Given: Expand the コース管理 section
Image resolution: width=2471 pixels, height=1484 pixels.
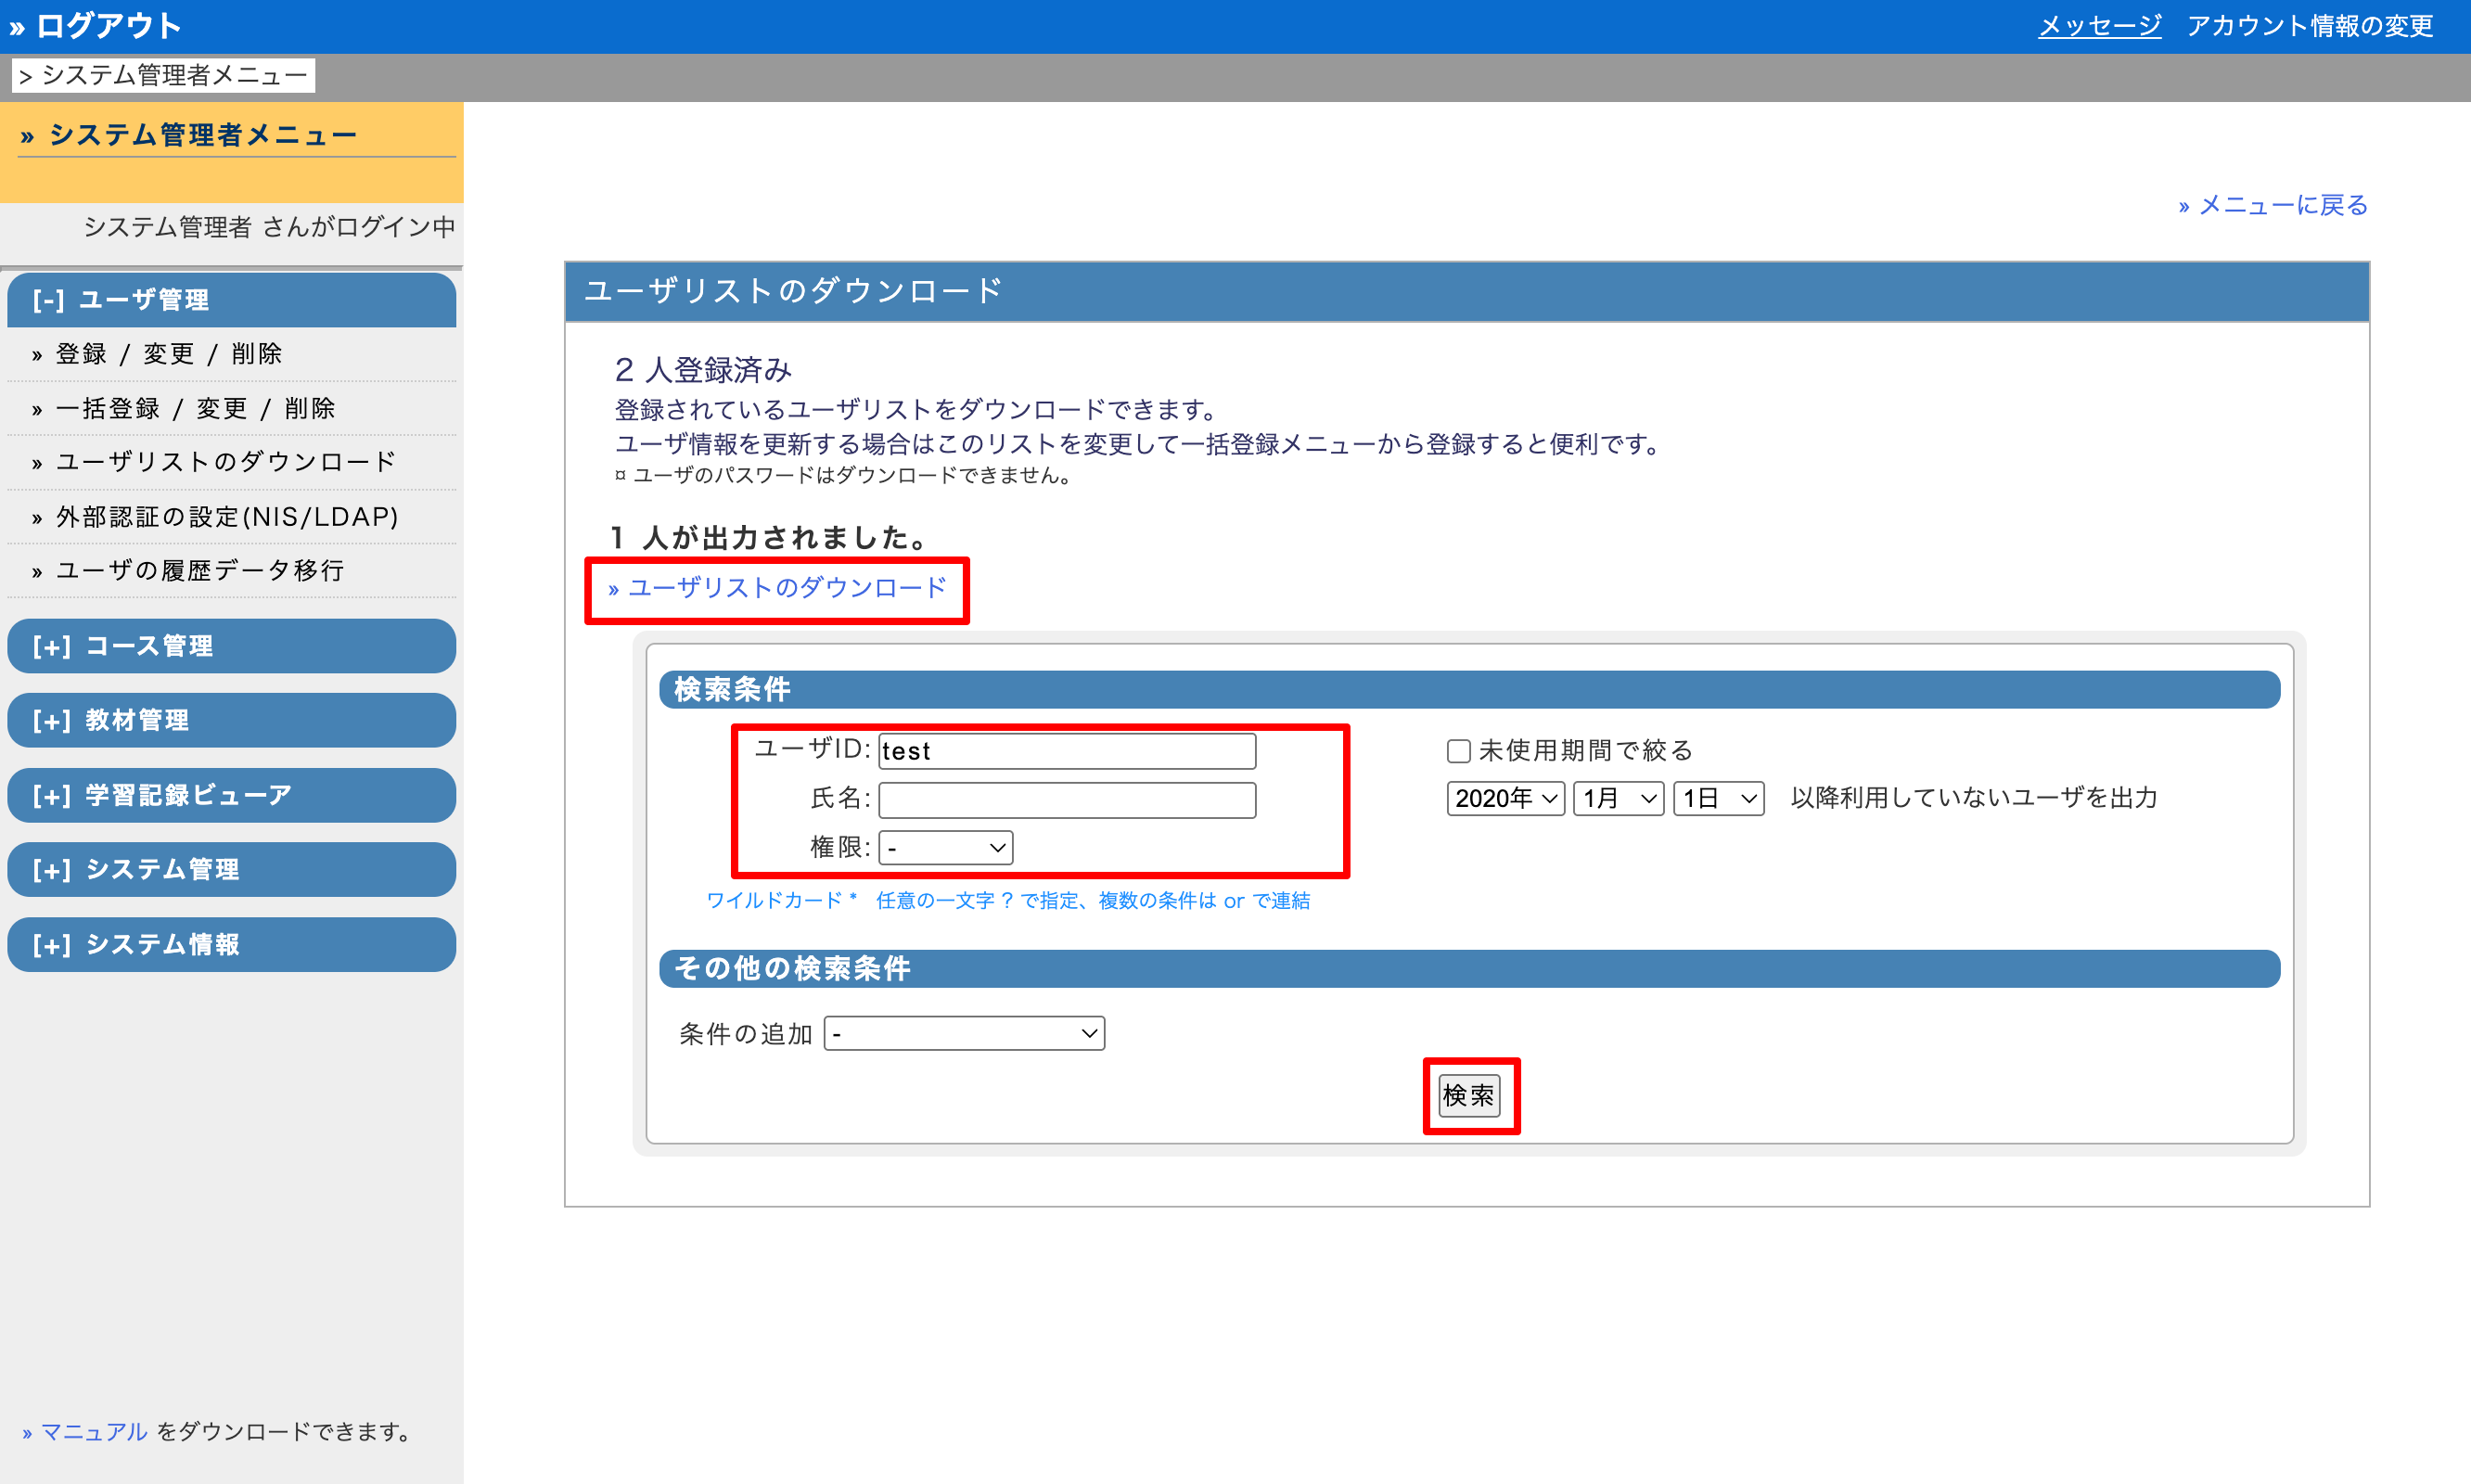Looking at the screenshot, I should [231, 646].
